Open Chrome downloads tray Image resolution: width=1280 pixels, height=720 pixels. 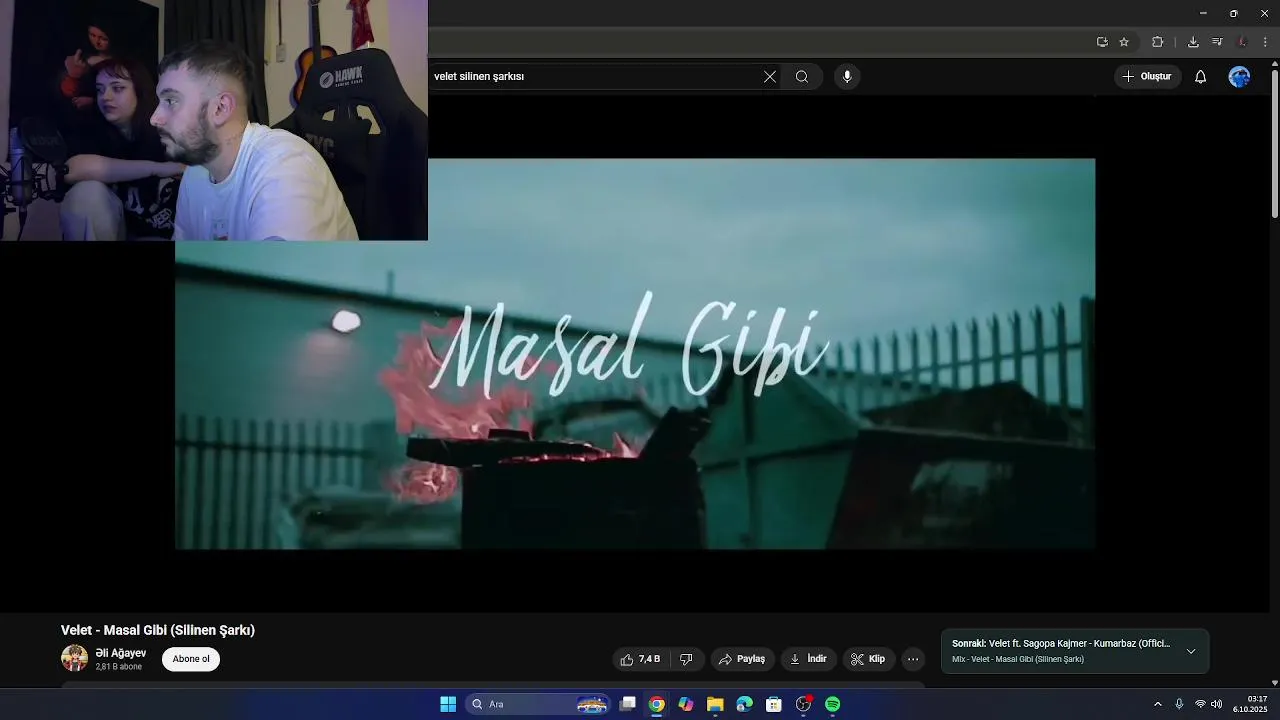pos(1193,42)
